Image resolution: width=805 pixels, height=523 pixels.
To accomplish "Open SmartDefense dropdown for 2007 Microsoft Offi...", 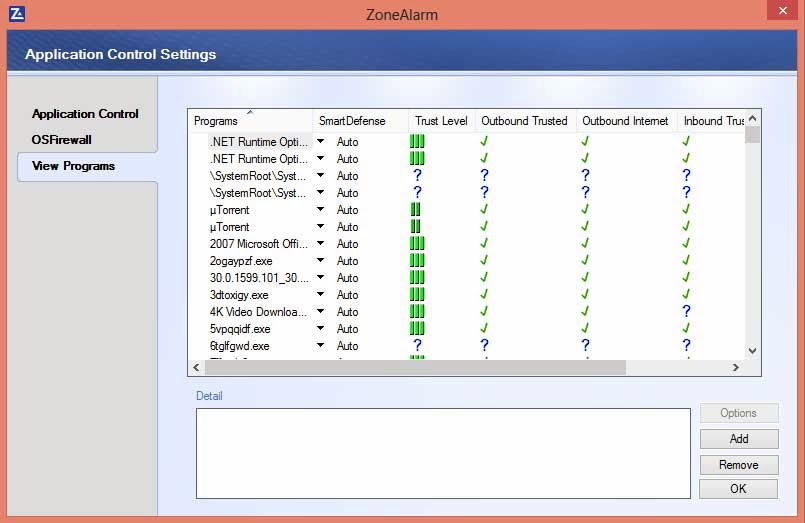I will (320, 243).
